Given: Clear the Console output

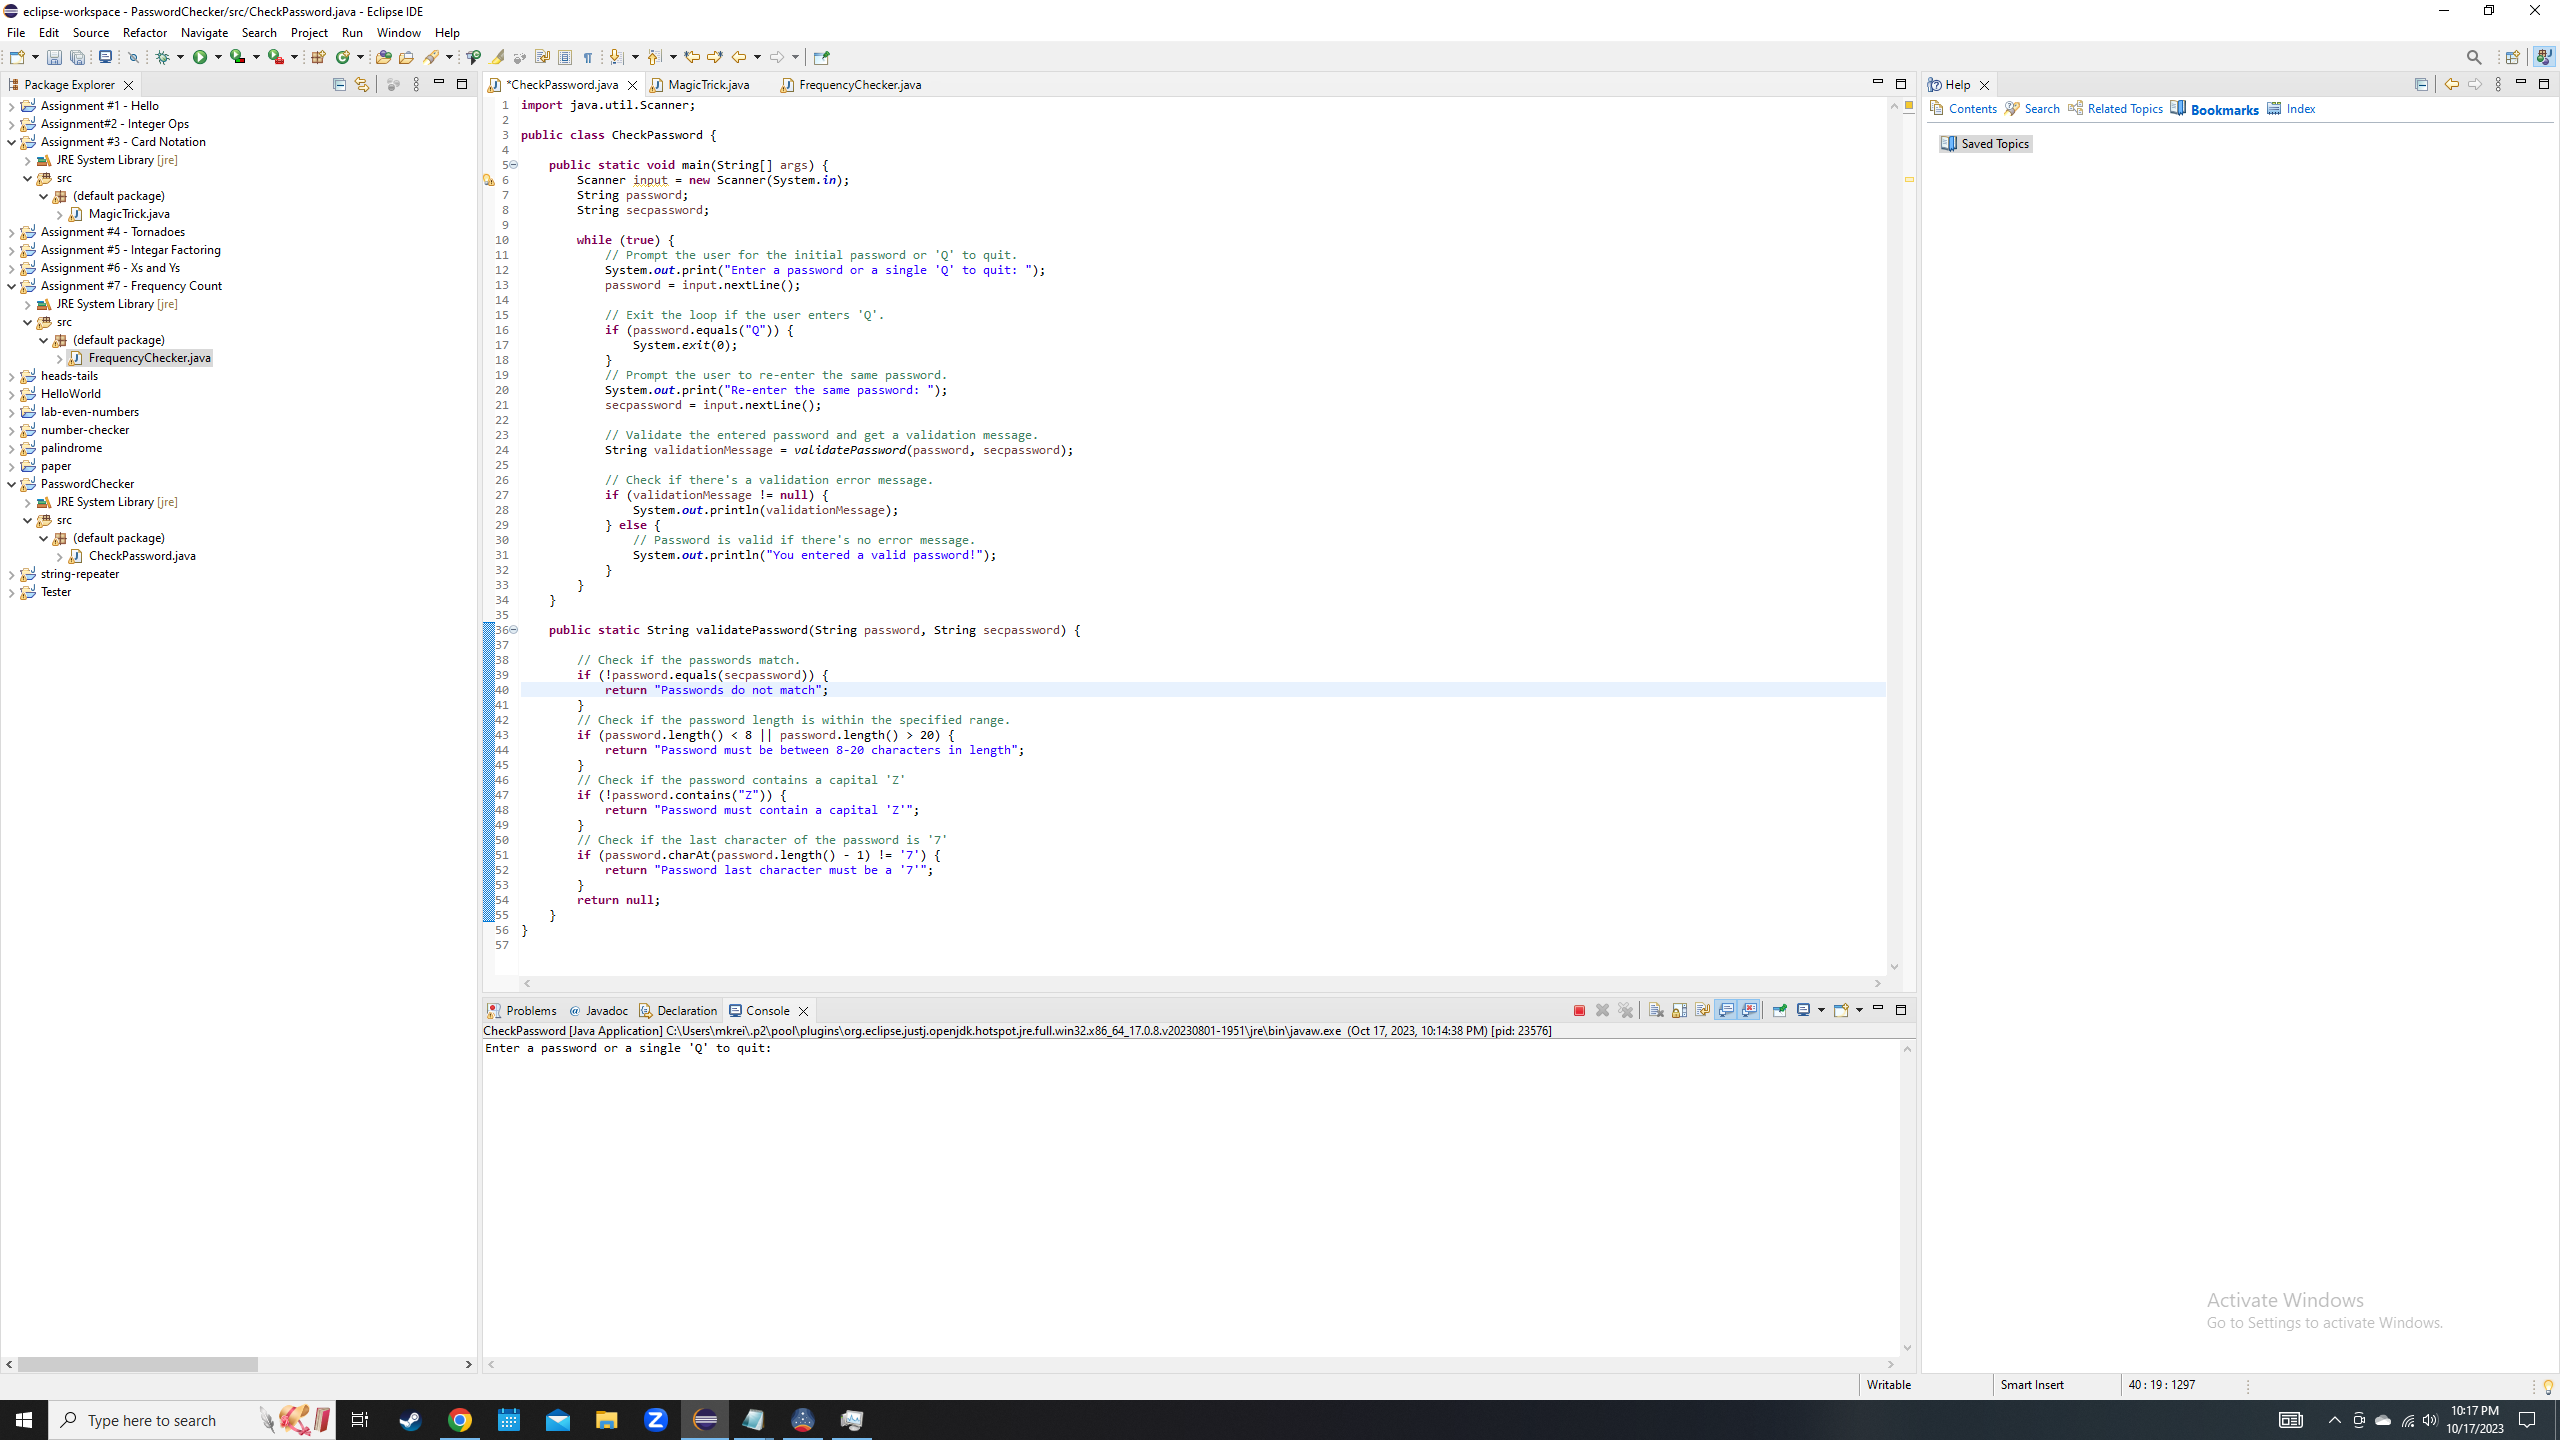Looking at the screenshot, I should pyautogui.click(x=1655, y=1011).
